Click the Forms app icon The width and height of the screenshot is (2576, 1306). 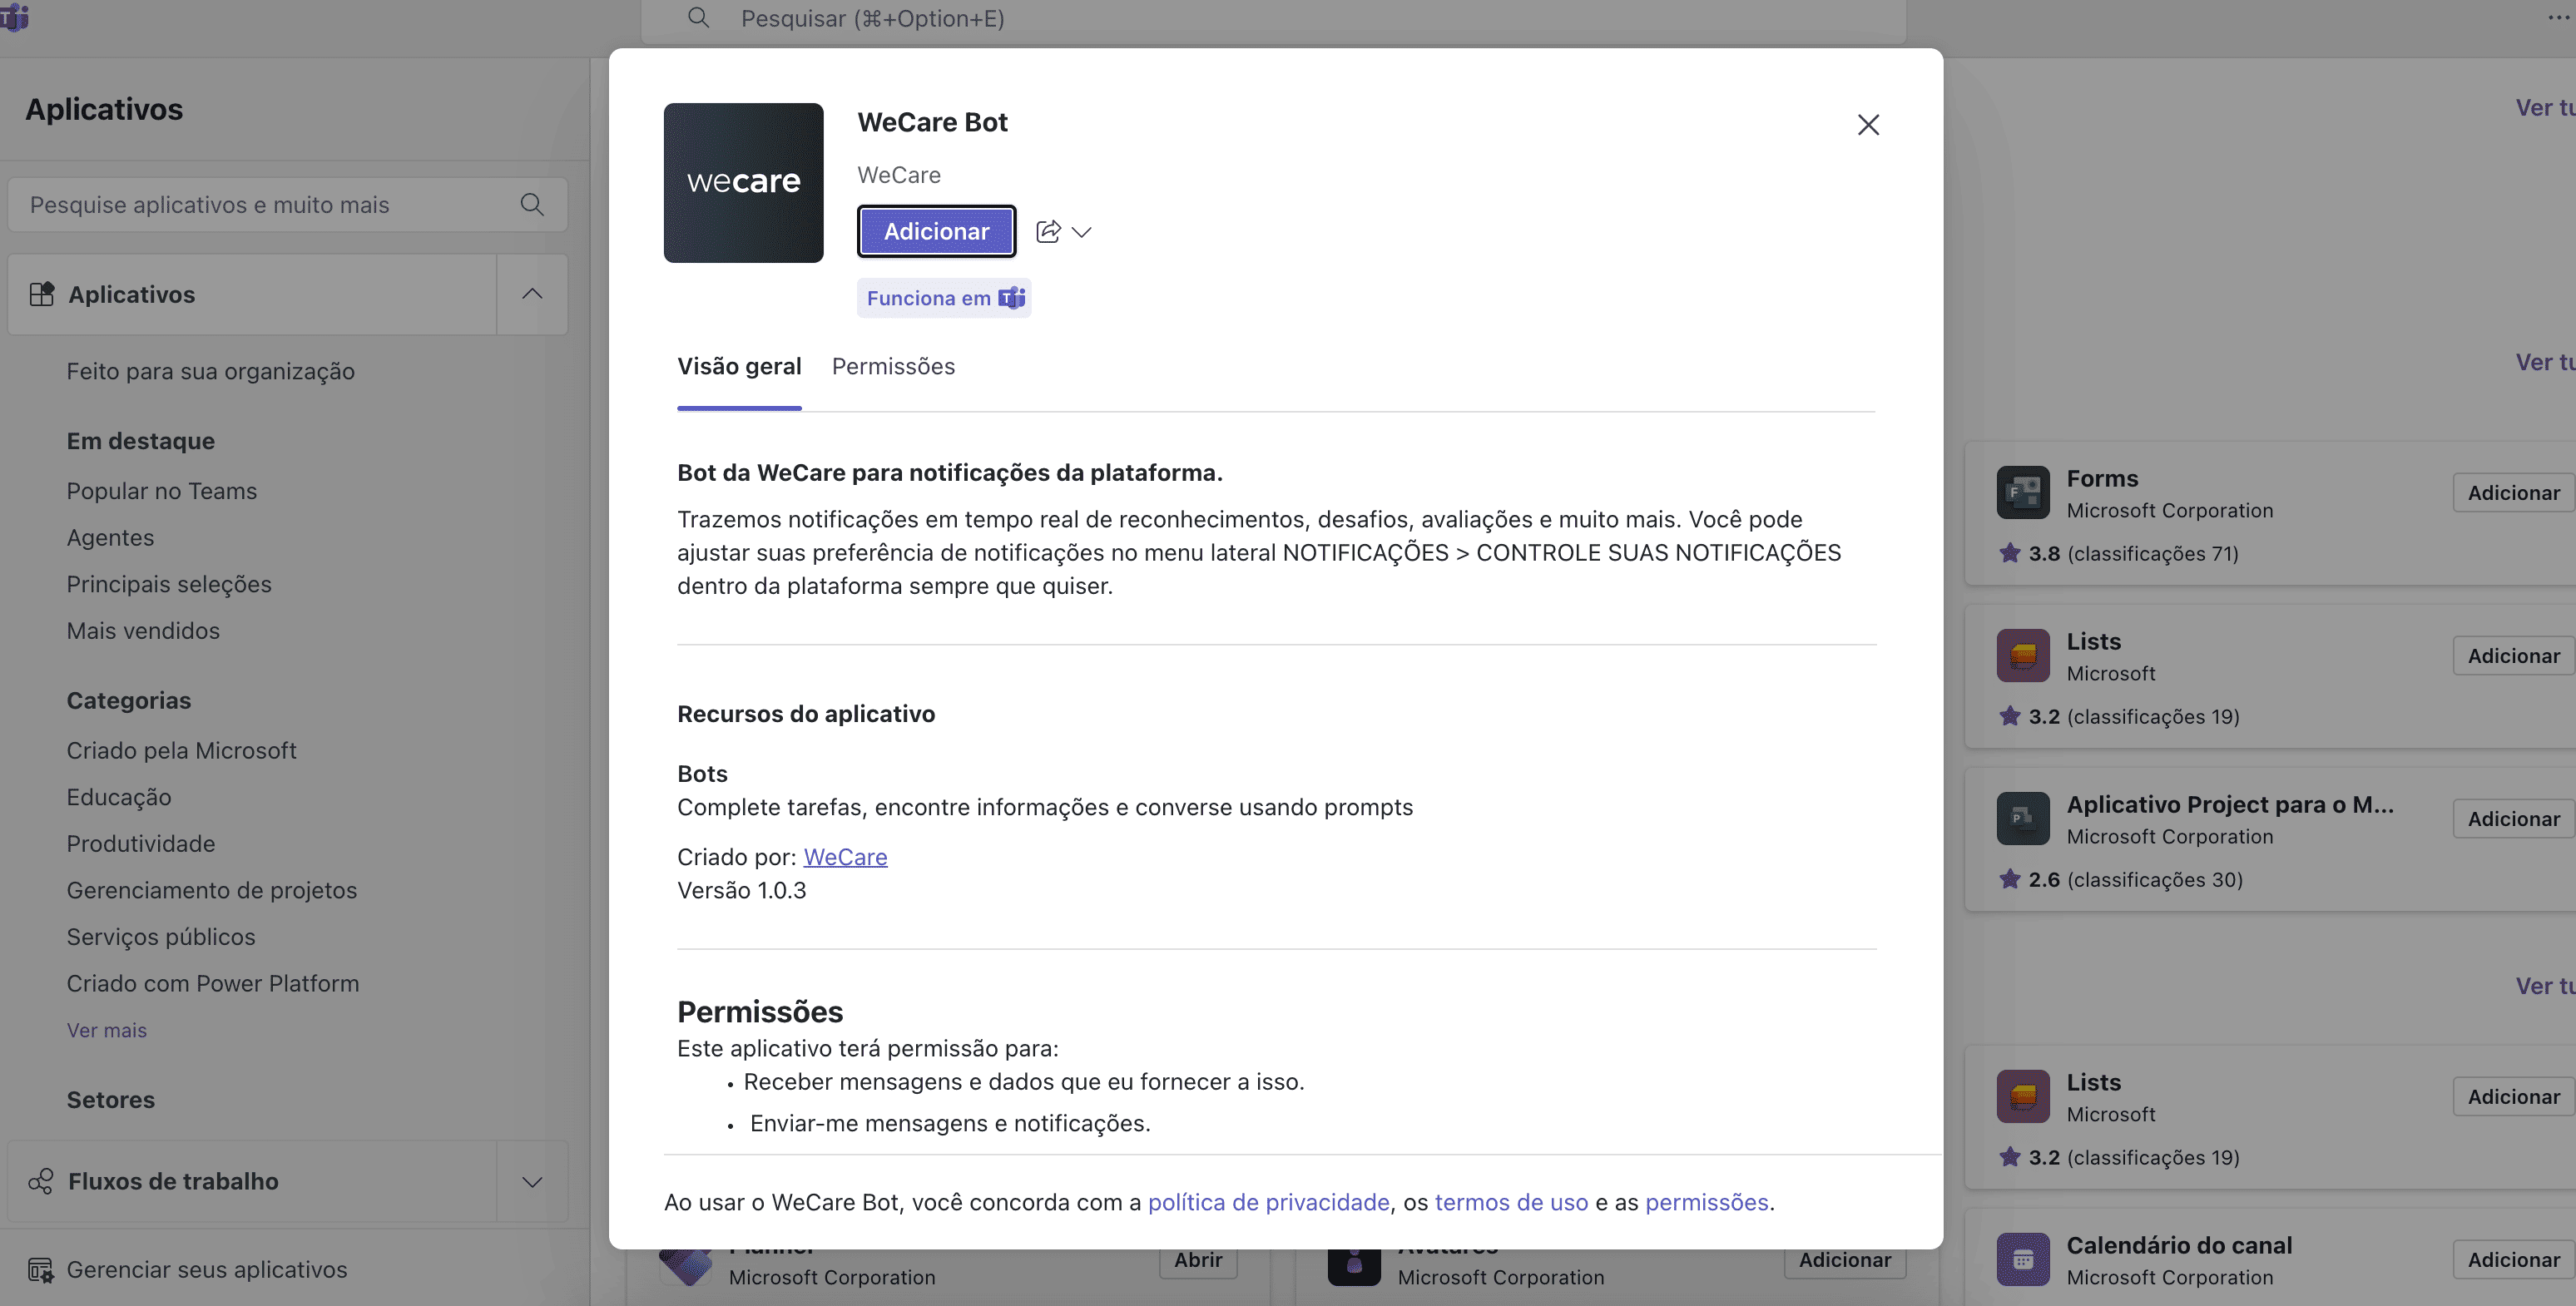(2022, 493)
